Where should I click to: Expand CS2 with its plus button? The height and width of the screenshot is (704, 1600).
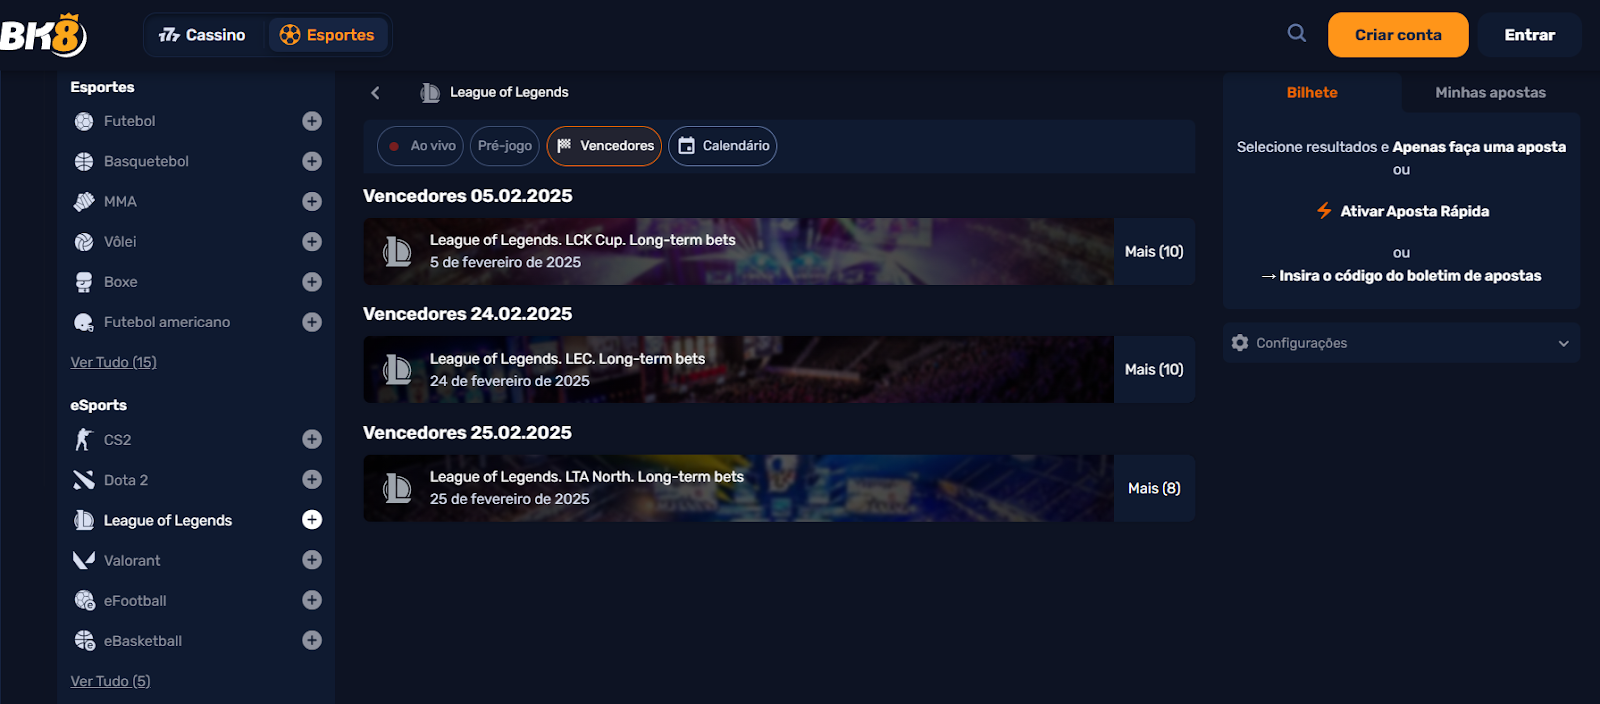(312, 439)
